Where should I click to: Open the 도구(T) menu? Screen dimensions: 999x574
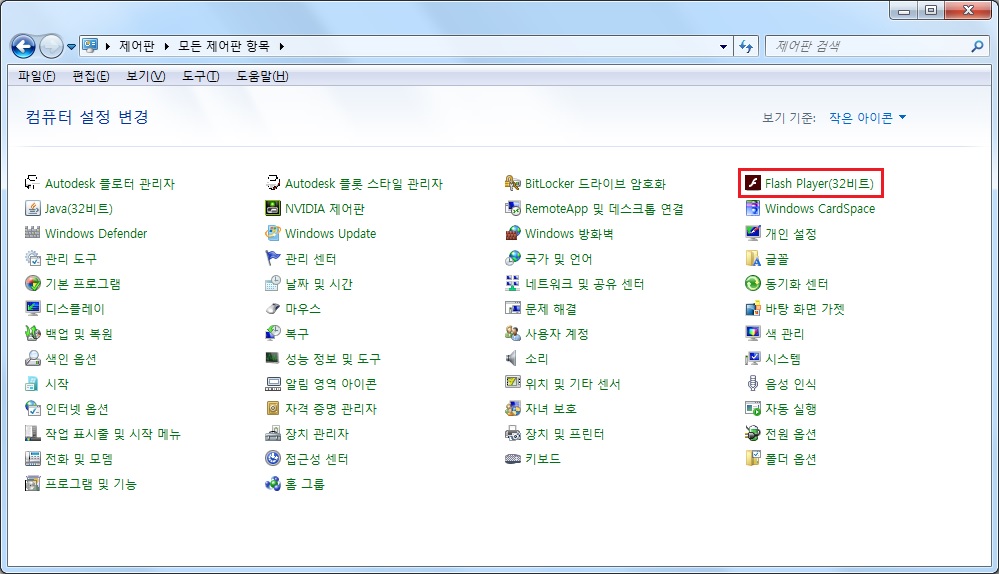click(x=200, y=77)
